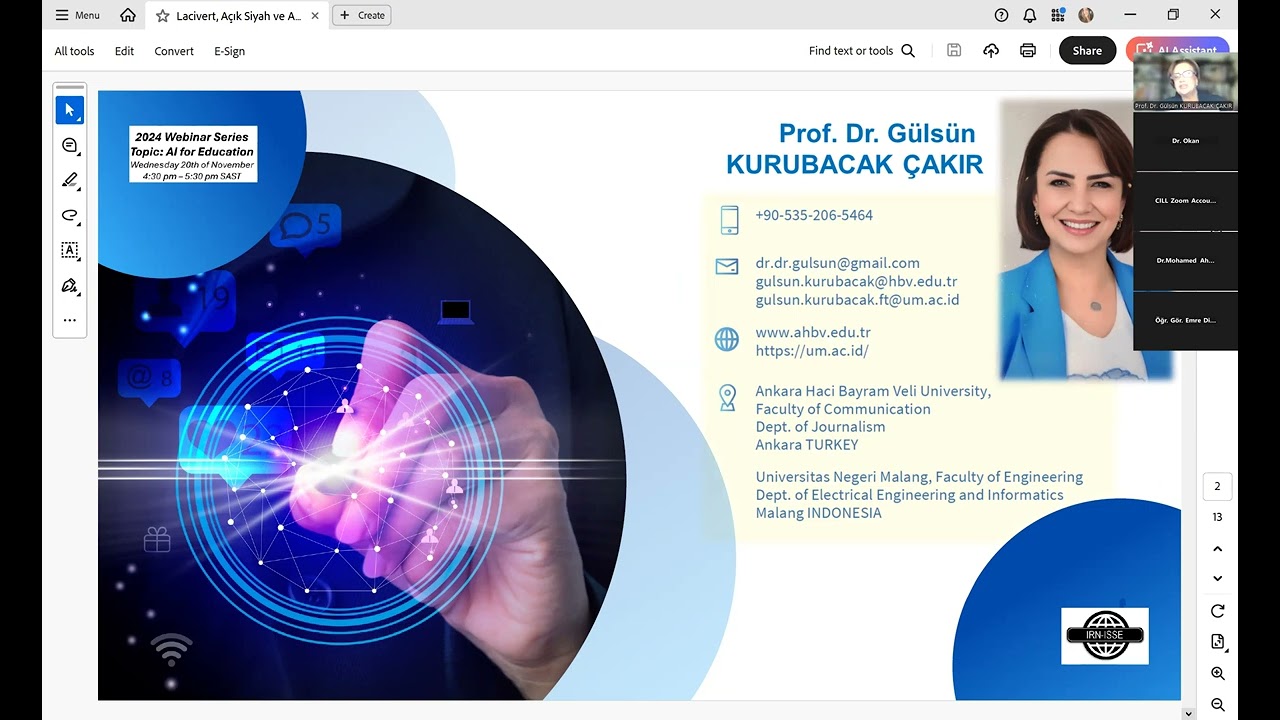
Task: Click the envelope mail icon in slide
Action: (727, 266)
